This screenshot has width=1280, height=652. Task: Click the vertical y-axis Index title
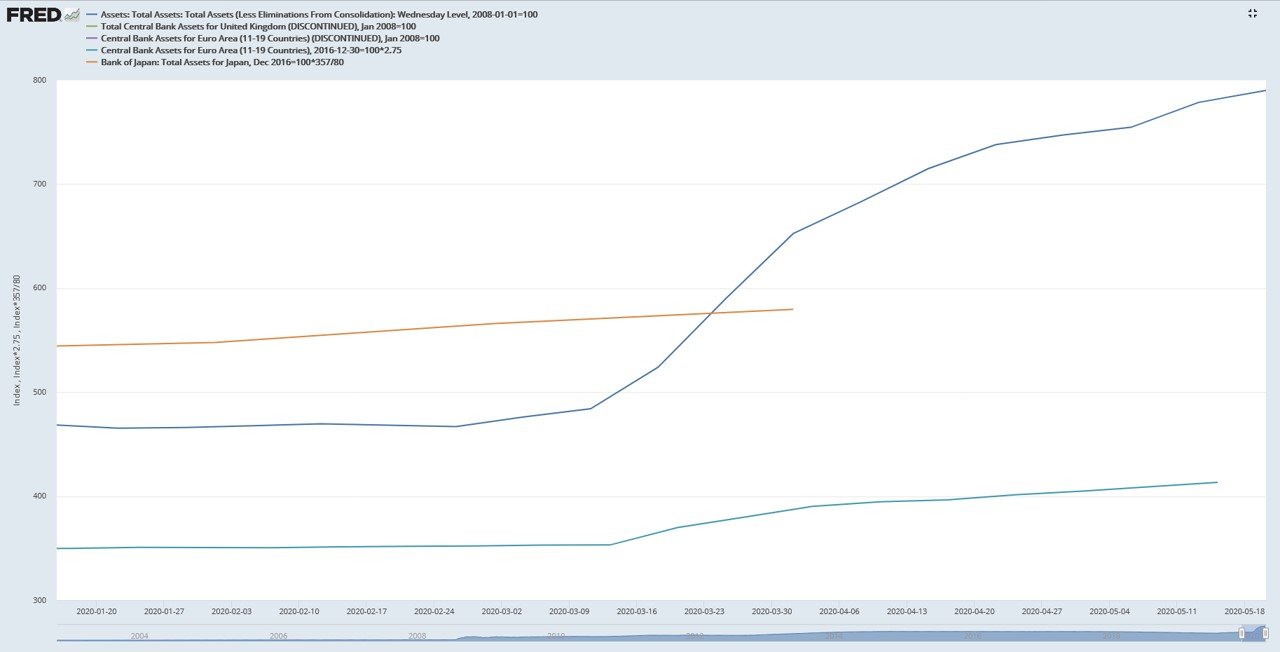15,340
